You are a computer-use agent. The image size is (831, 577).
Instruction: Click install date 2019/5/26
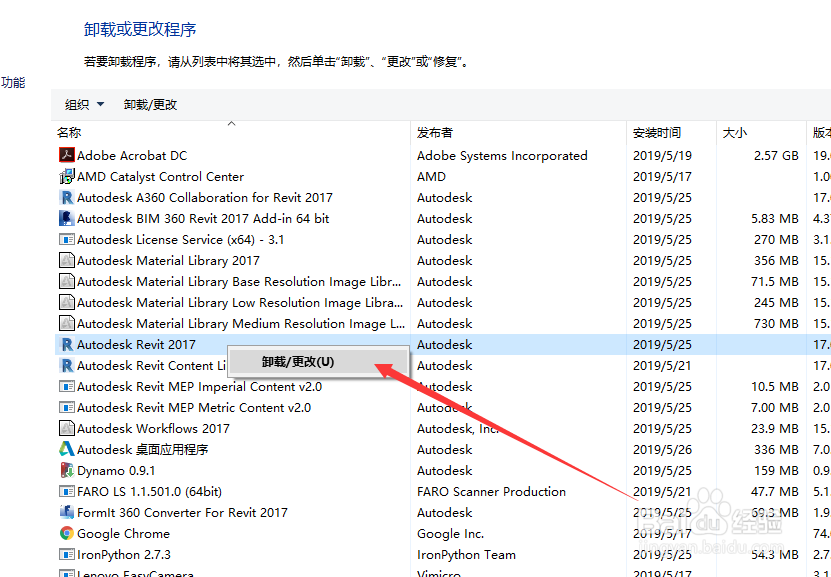(x=662, y=450)
